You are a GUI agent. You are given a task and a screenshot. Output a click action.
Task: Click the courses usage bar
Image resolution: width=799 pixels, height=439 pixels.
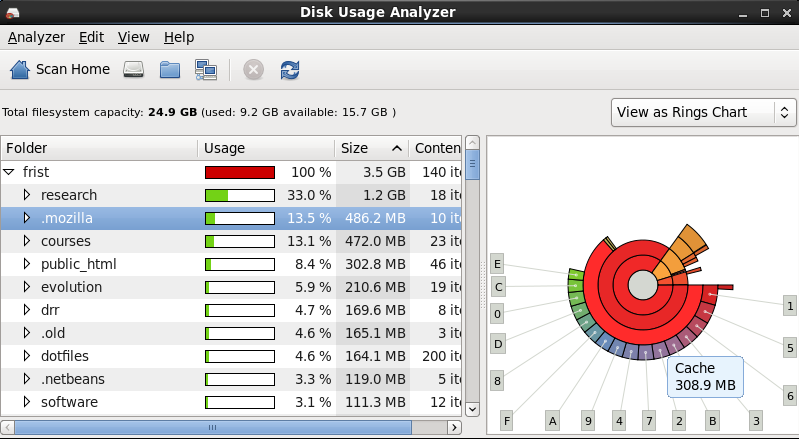(x=239, y=241)
